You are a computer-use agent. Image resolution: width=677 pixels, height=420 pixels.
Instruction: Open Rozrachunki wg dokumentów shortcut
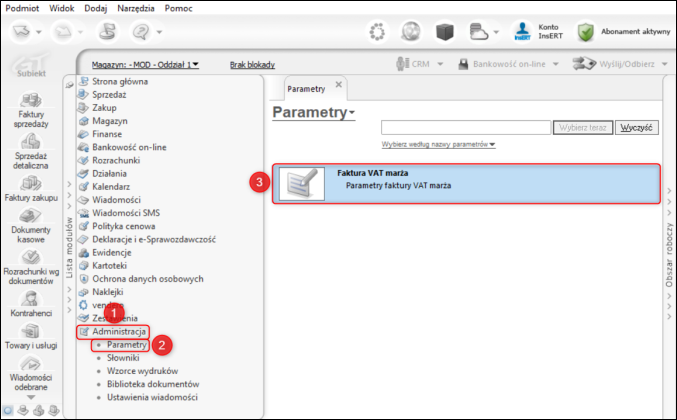click(31, 266)
